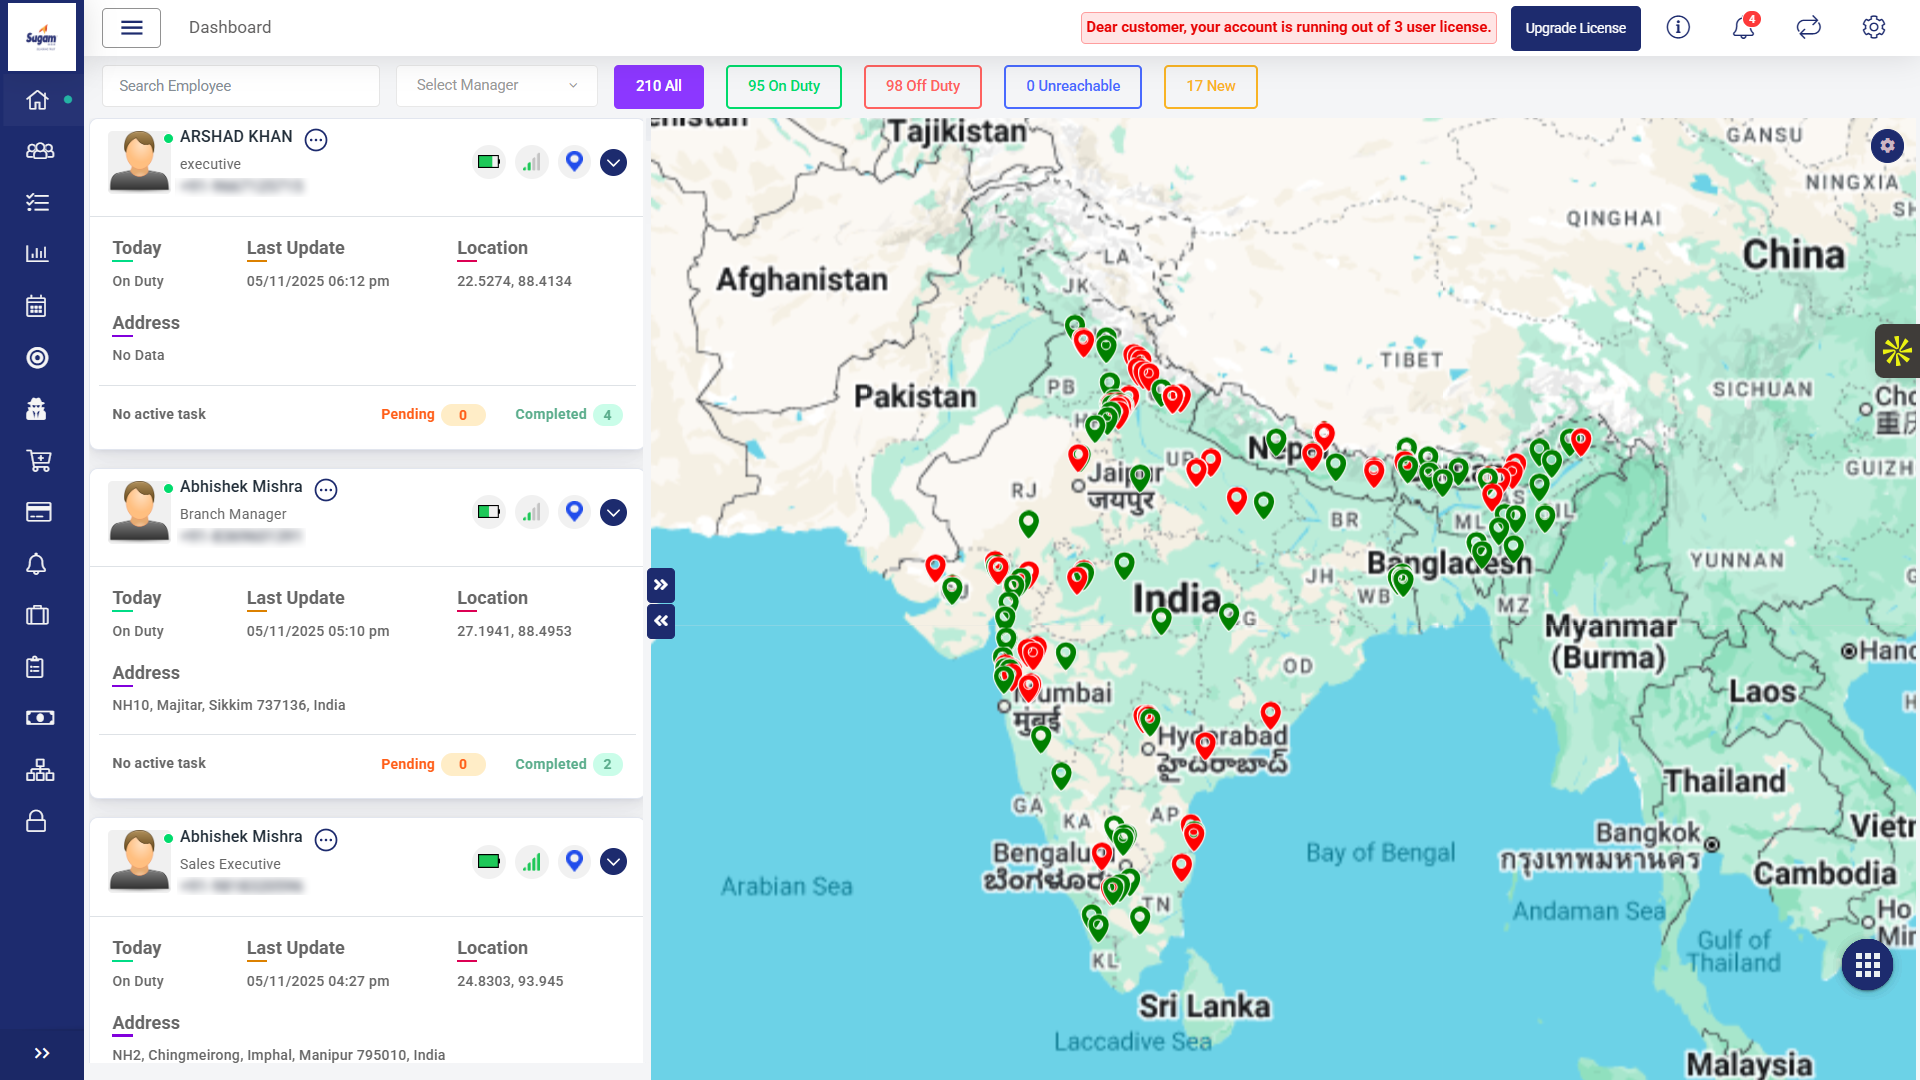The height and width of the screenshot is (1080, 1920).
Task: Open the Select Manager dropdown
Action: click(x=497, y=86)
